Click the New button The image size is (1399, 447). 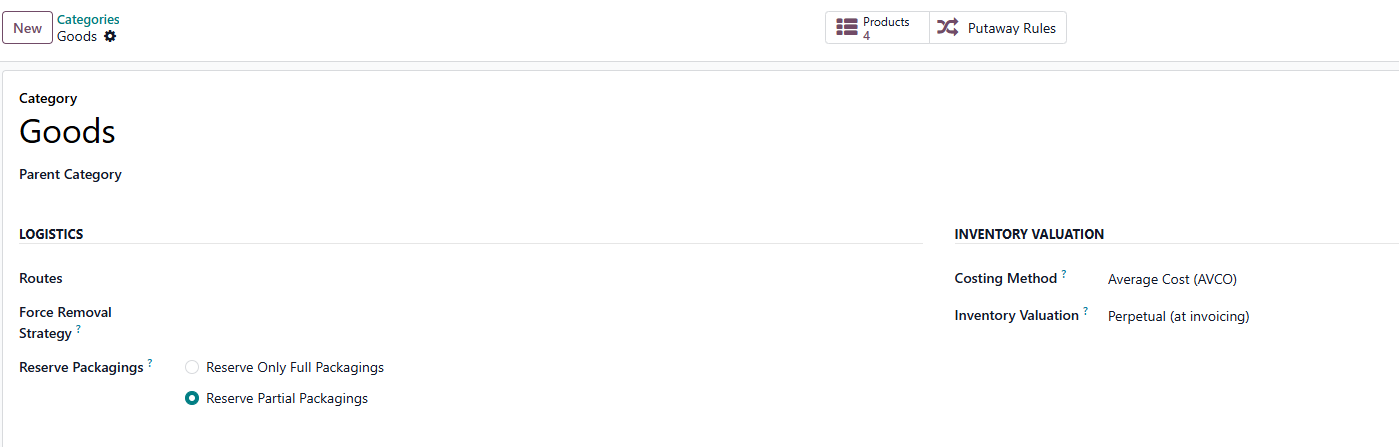(x=27, y=28)
